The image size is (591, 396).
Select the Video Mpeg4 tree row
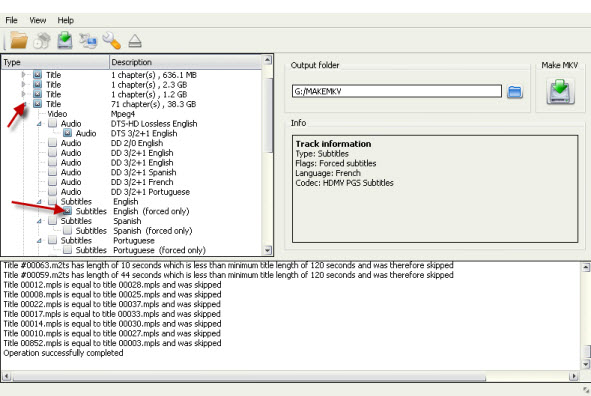point(130,114)
